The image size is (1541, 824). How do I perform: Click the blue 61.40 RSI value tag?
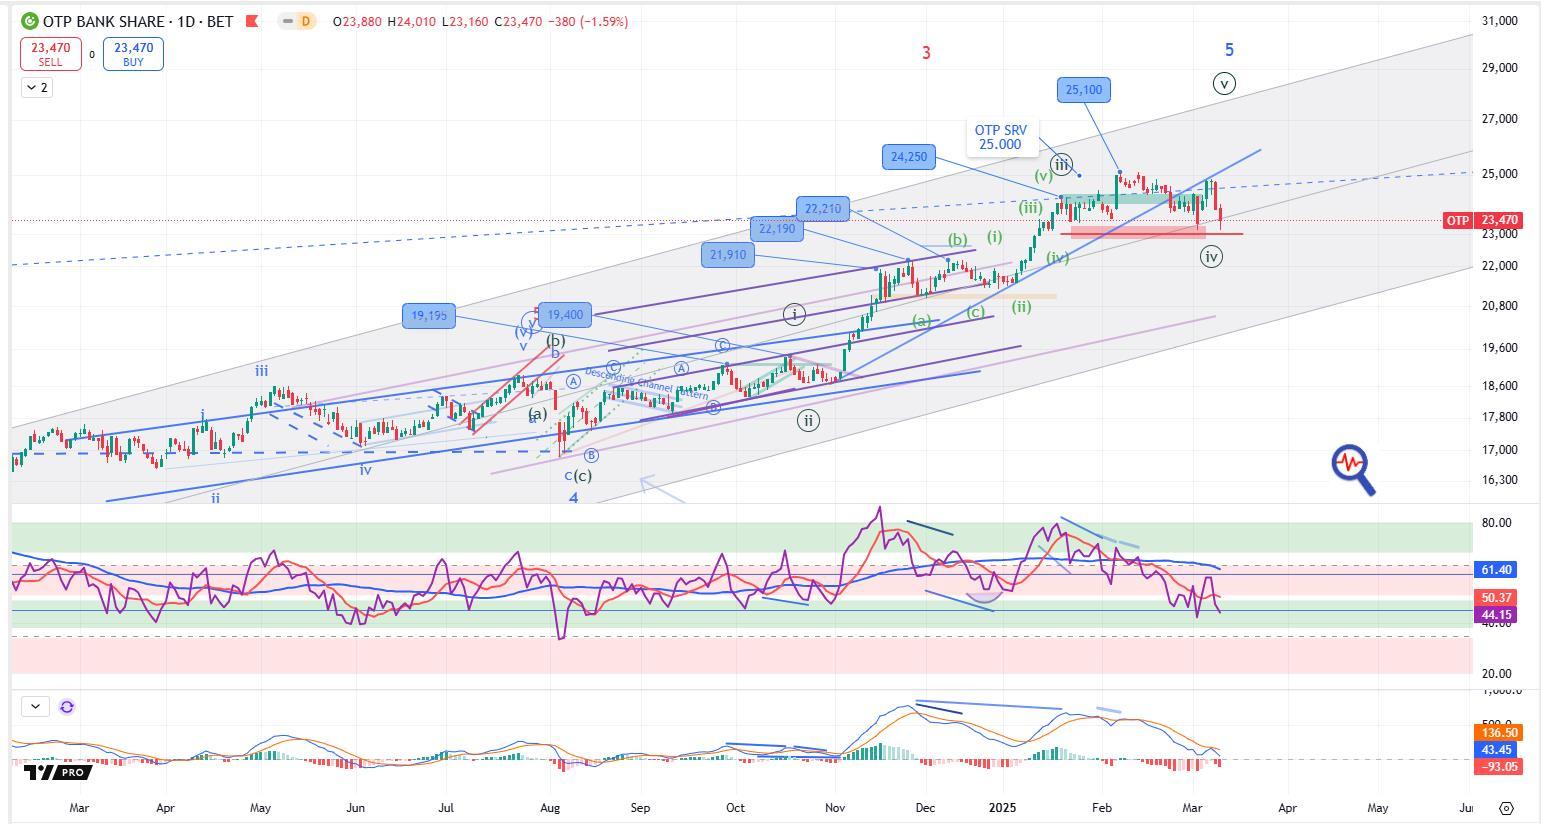point(1496,569)
